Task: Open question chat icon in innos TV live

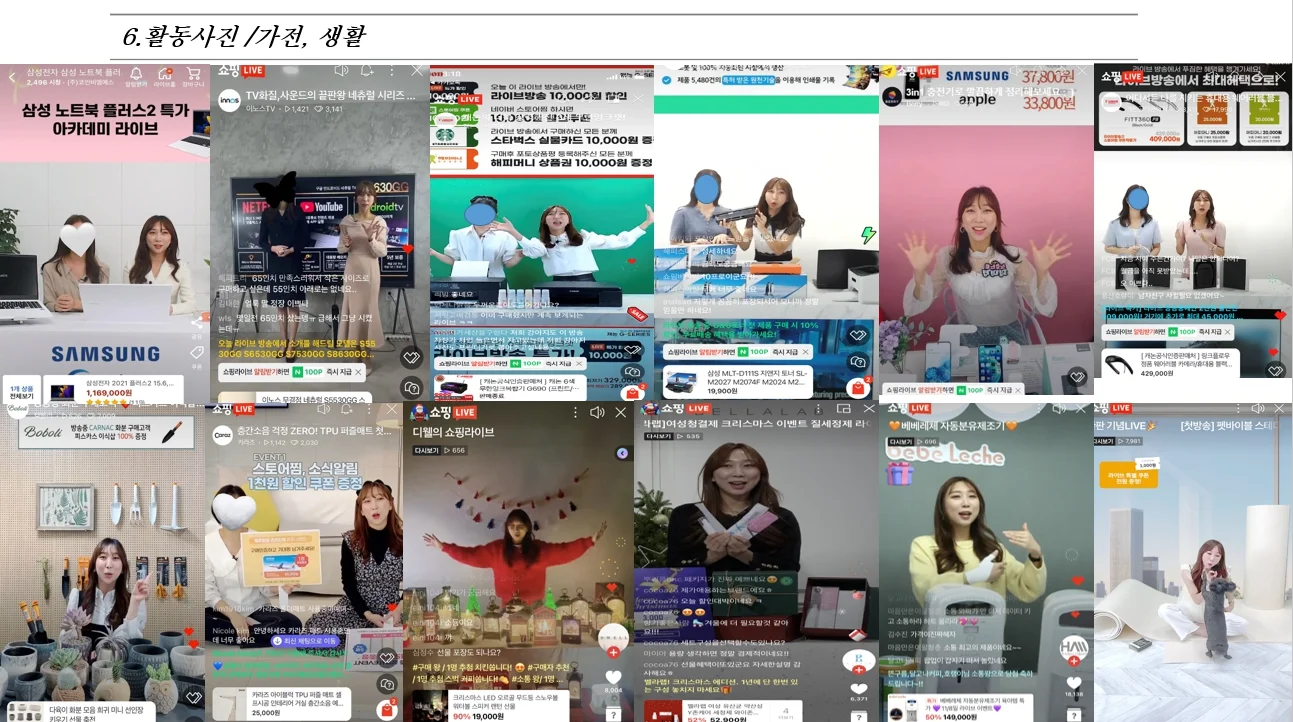Action: [410, 387]
